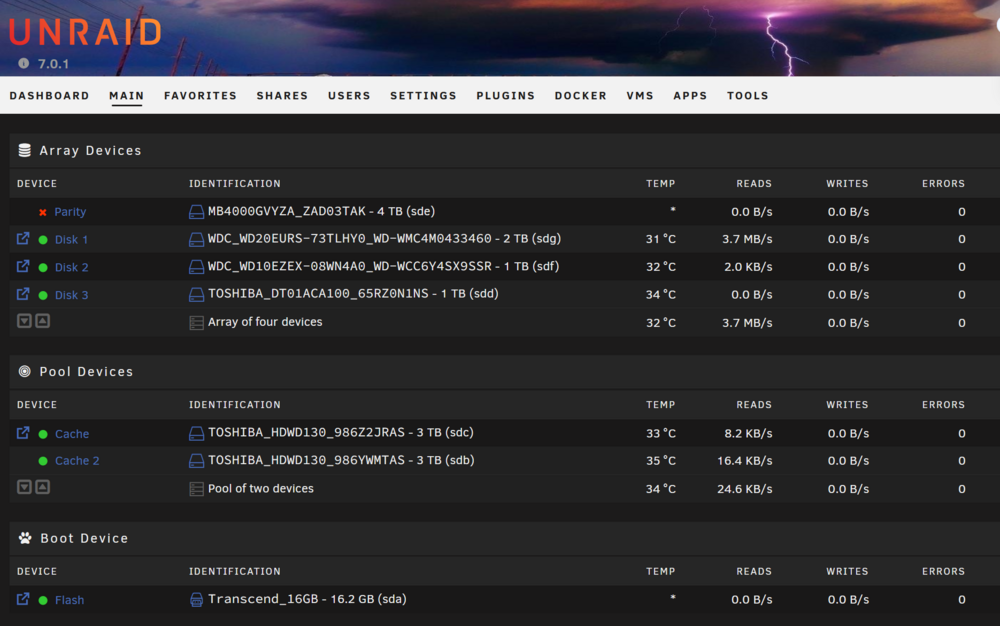The height and width of the screenshot is (626, 1000).
Task: Click the drive icon for TOSHIBA_DT01ACA100 disk
Action: point(196,295)
